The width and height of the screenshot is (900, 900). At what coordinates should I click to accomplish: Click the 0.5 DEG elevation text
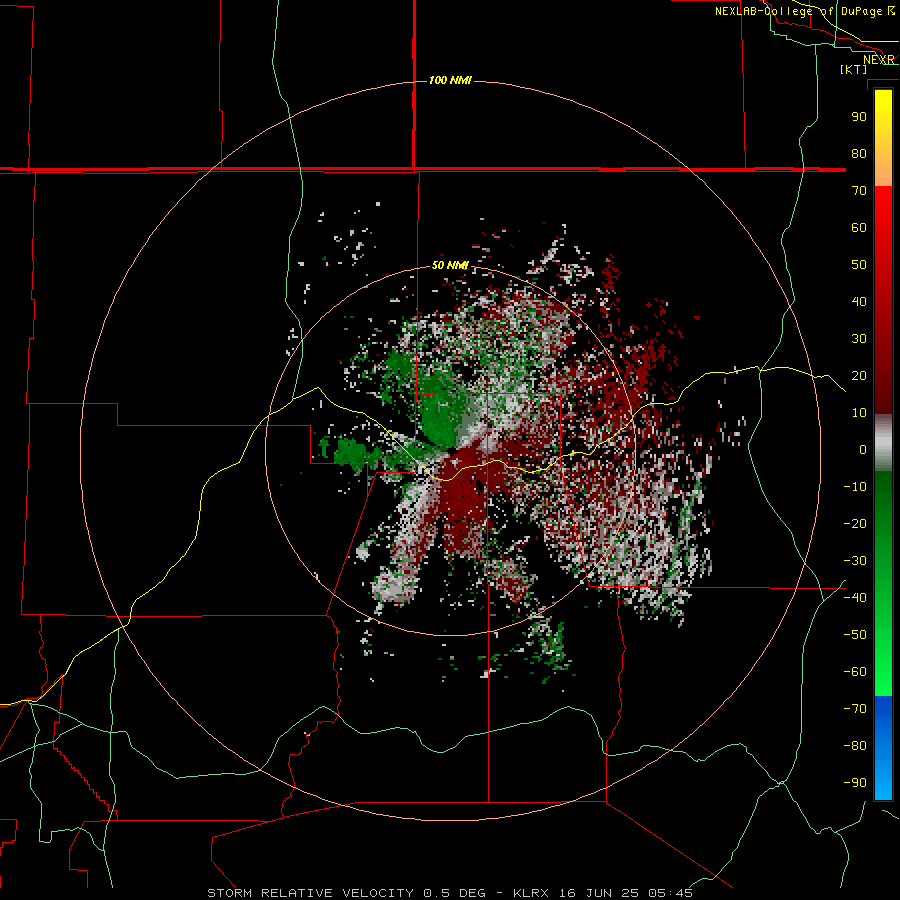coord(455,893)
